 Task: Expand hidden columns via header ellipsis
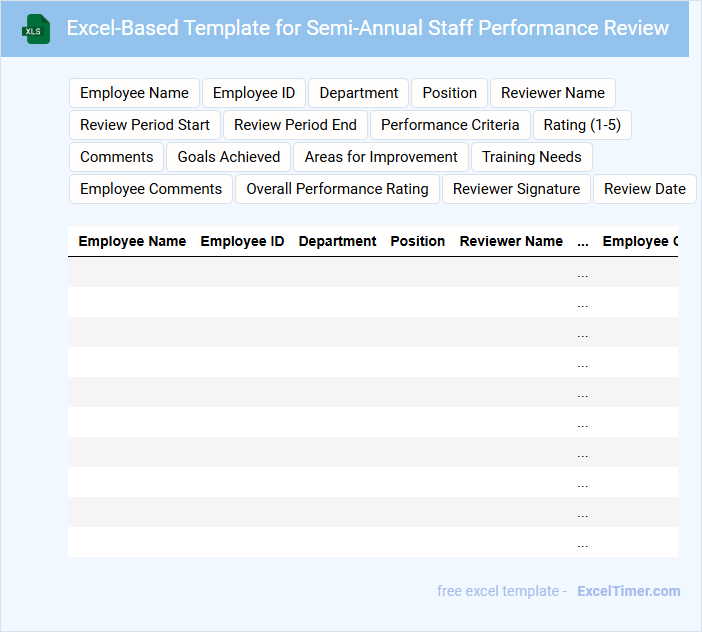click(583, 241)
